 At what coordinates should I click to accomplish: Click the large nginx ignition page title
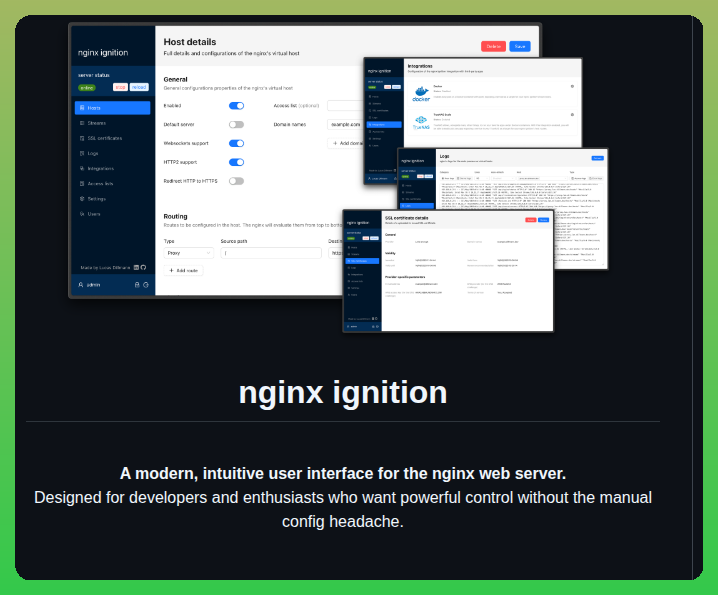coord(343,393)
